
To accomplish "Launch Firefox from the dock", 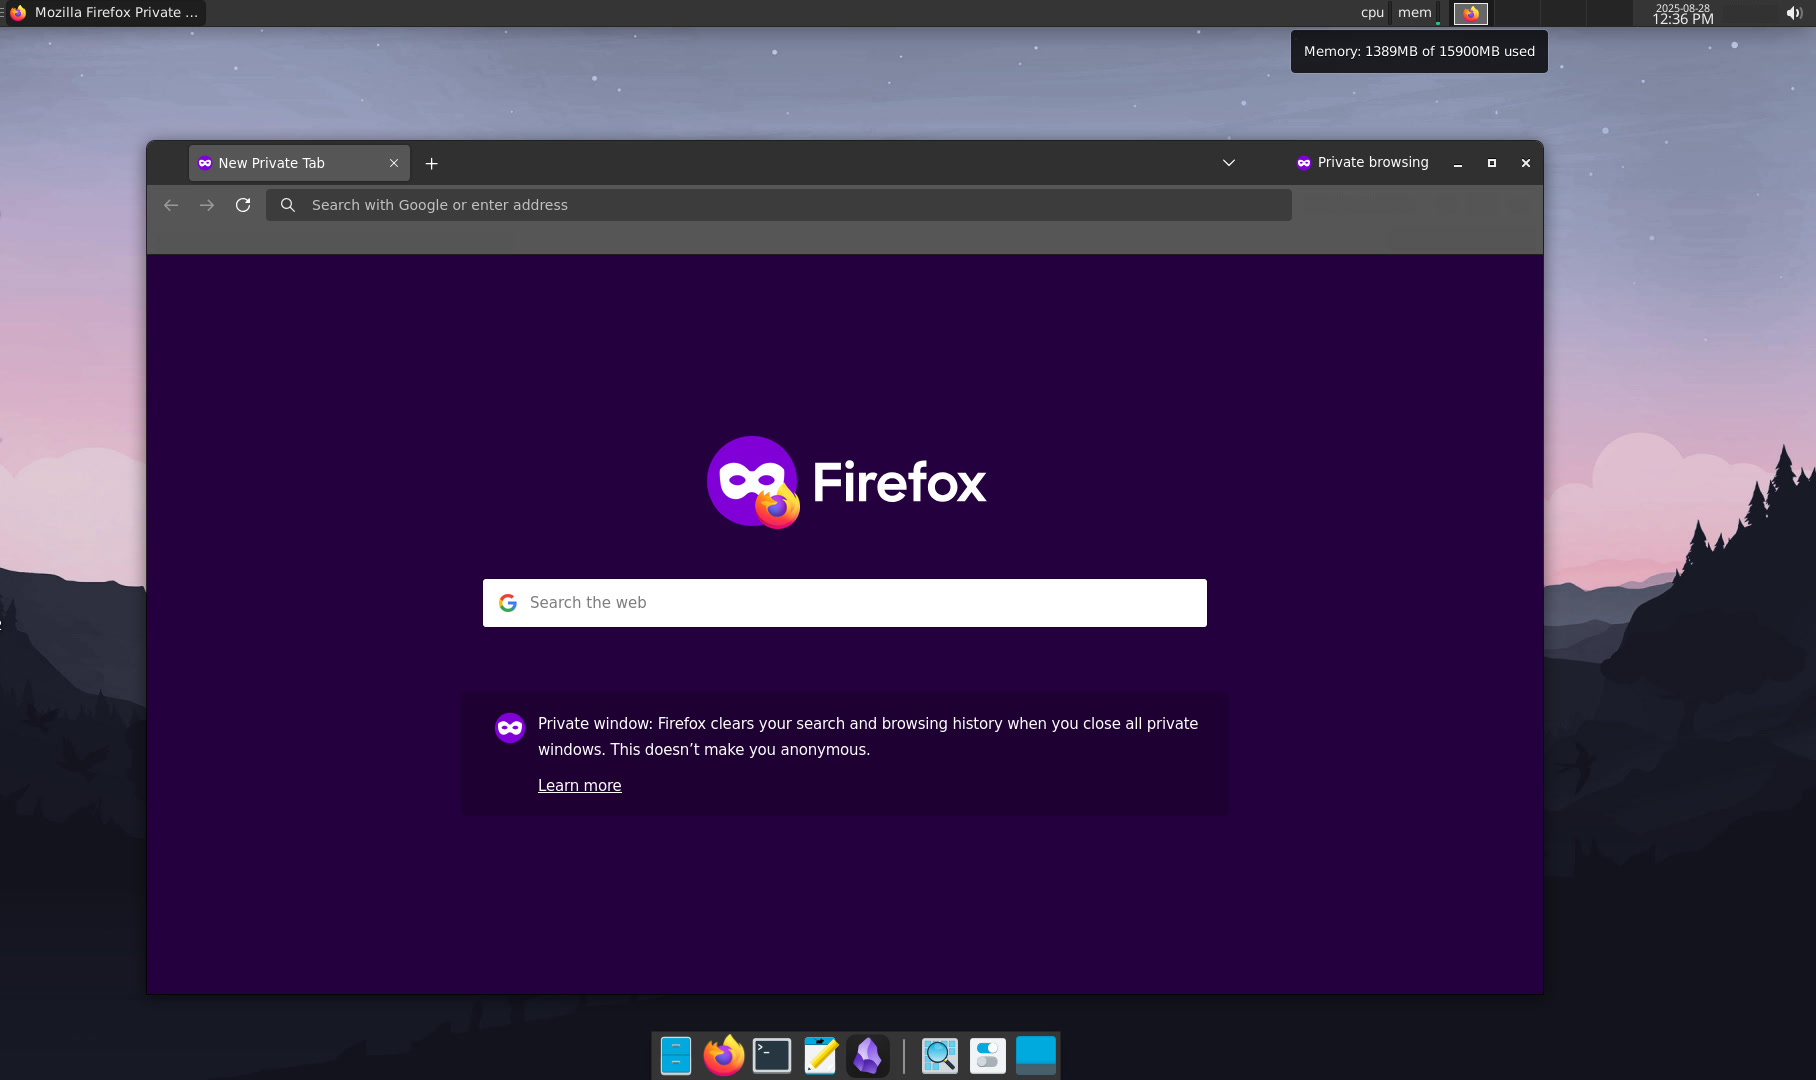I will (724, 1056).
